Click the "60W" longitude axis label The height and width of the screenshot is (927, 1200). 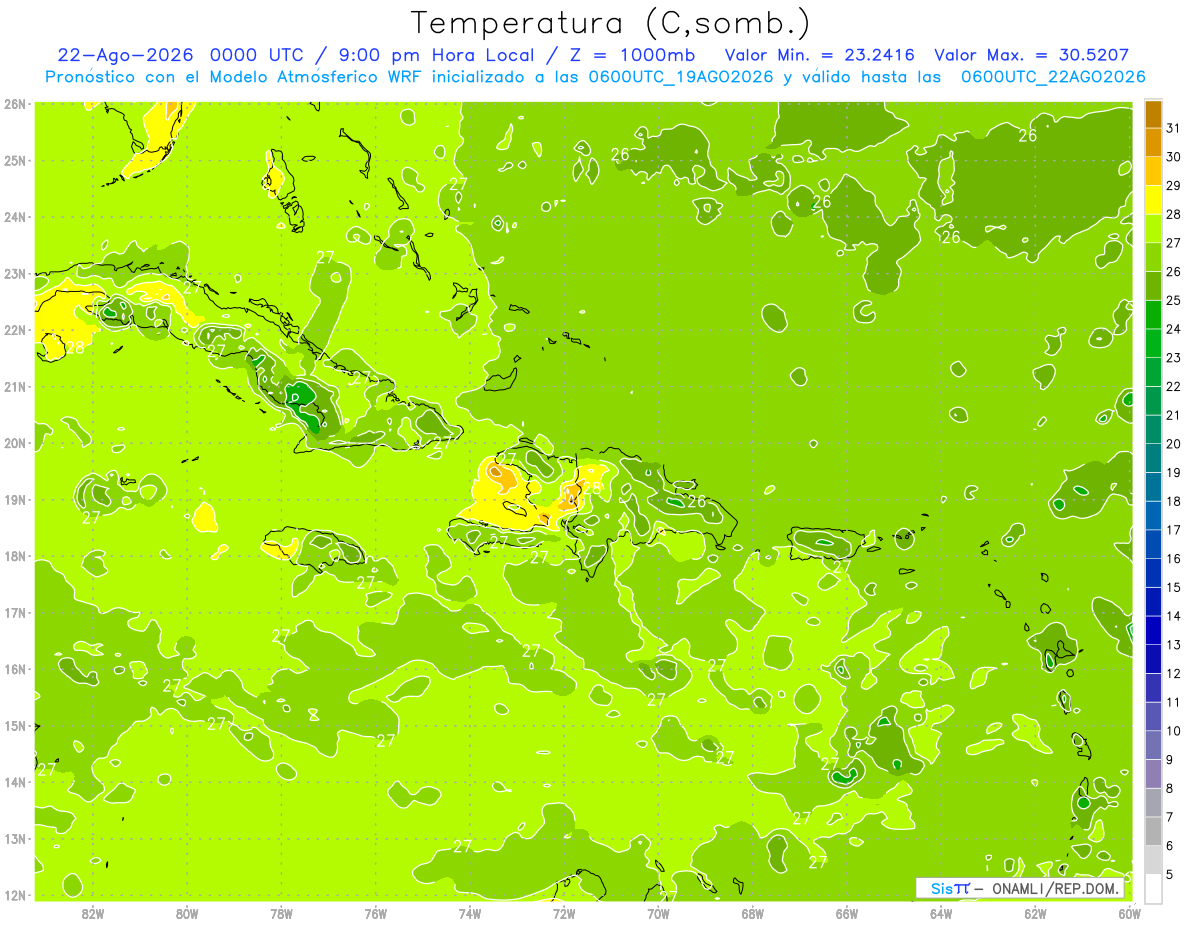tap(1129, 914)
